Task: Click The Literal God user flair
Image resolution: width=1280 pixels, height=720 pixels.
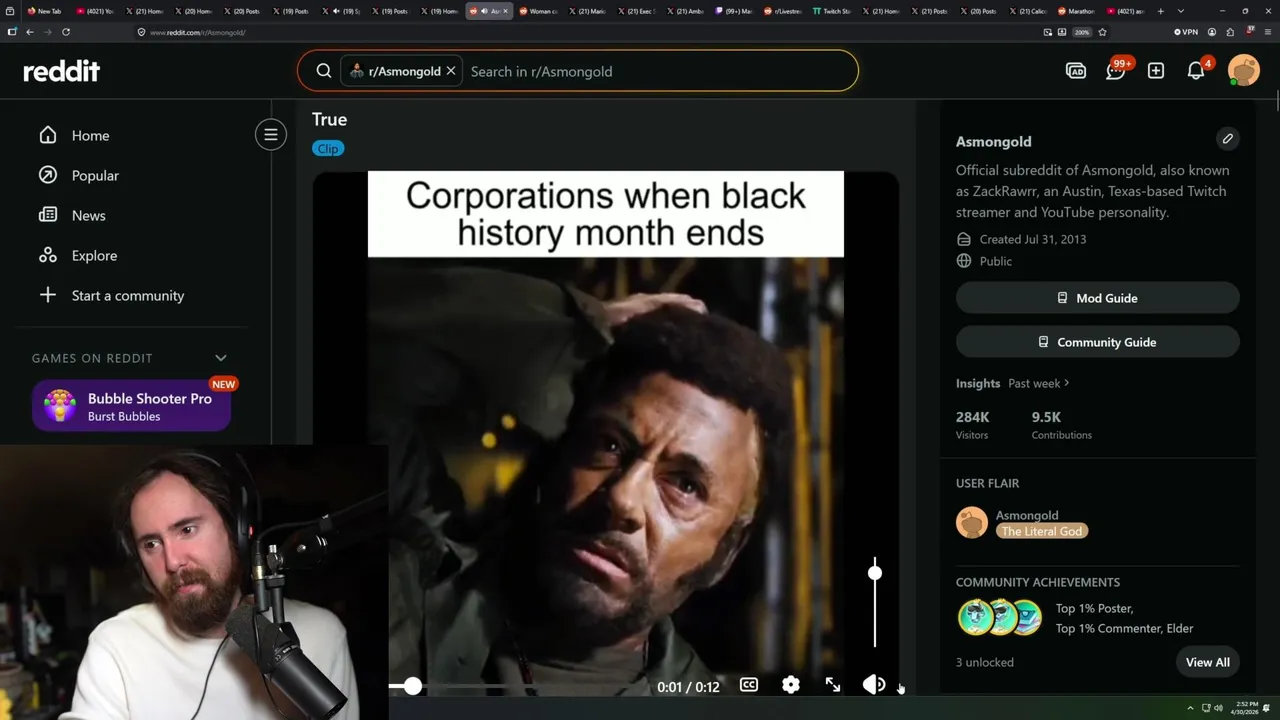Action: click(1042, 531)
